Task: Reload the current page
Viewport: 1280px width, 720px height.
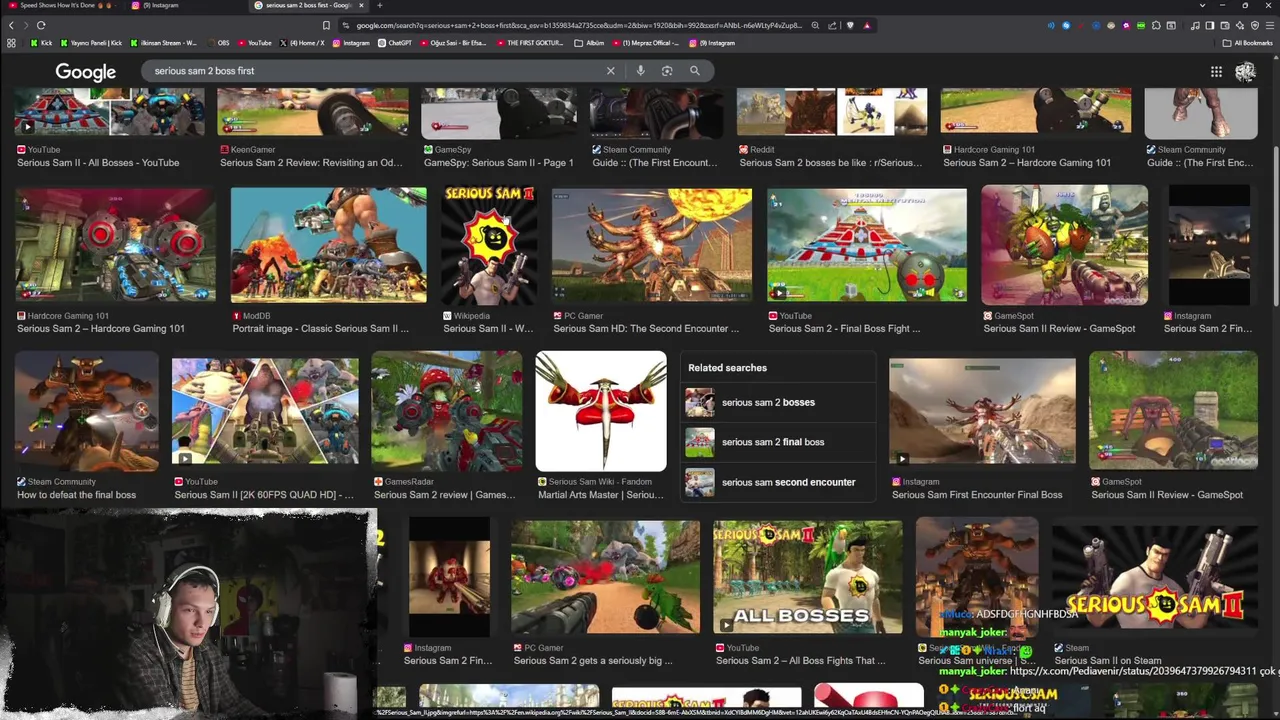Action: click(41, 25)
